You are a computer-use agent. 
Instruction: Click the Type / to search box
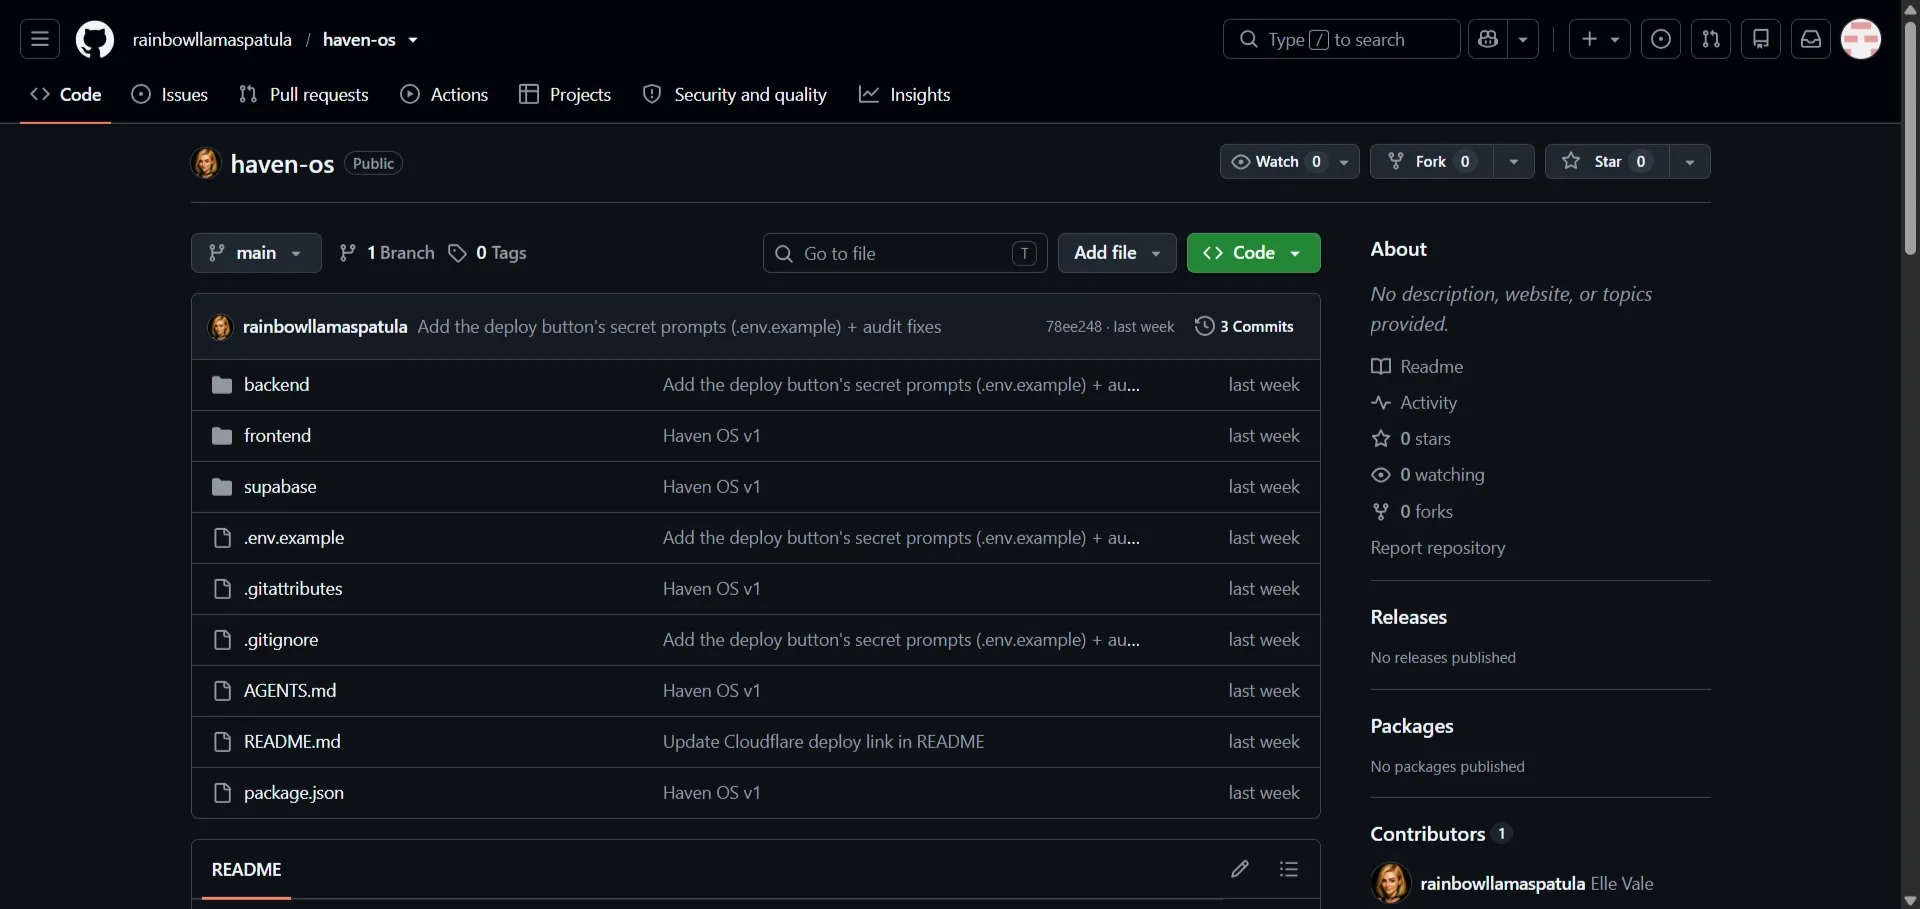pyautogui.click(x=1341, y=39)
